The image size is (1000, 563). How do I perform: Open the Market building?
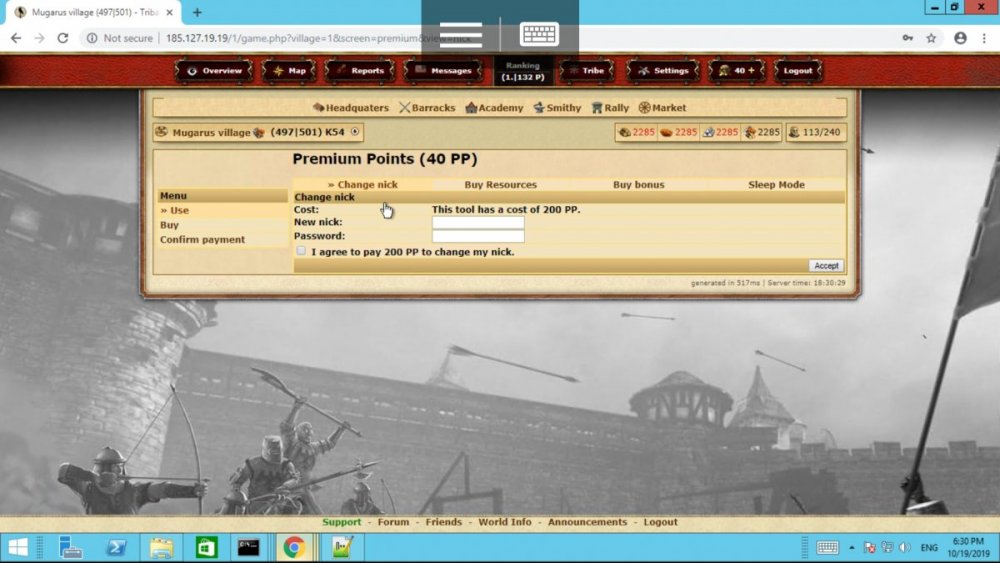[x=663, y=108]
